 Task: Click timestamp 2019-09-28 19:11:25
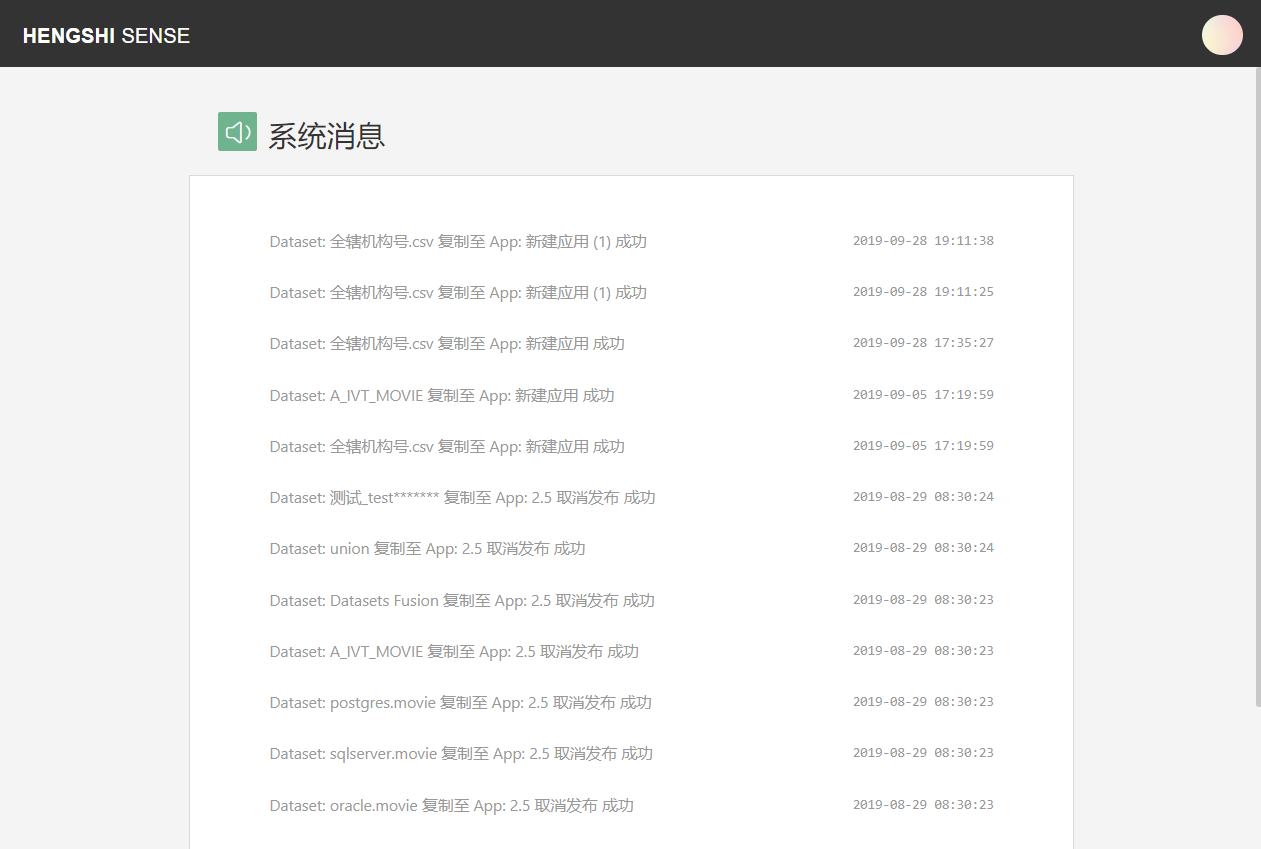point(923,292)
